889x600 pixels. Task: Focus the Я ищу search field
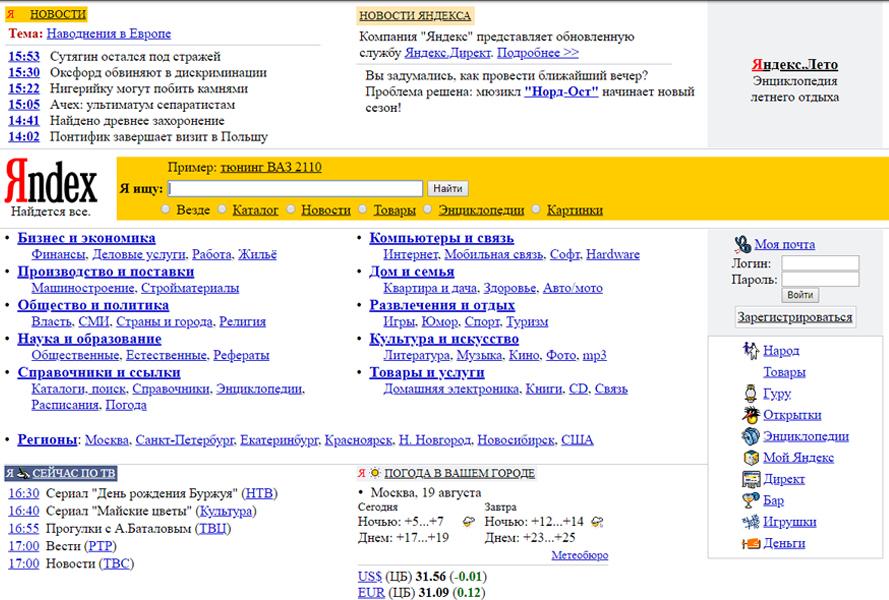tap(295, 188)
